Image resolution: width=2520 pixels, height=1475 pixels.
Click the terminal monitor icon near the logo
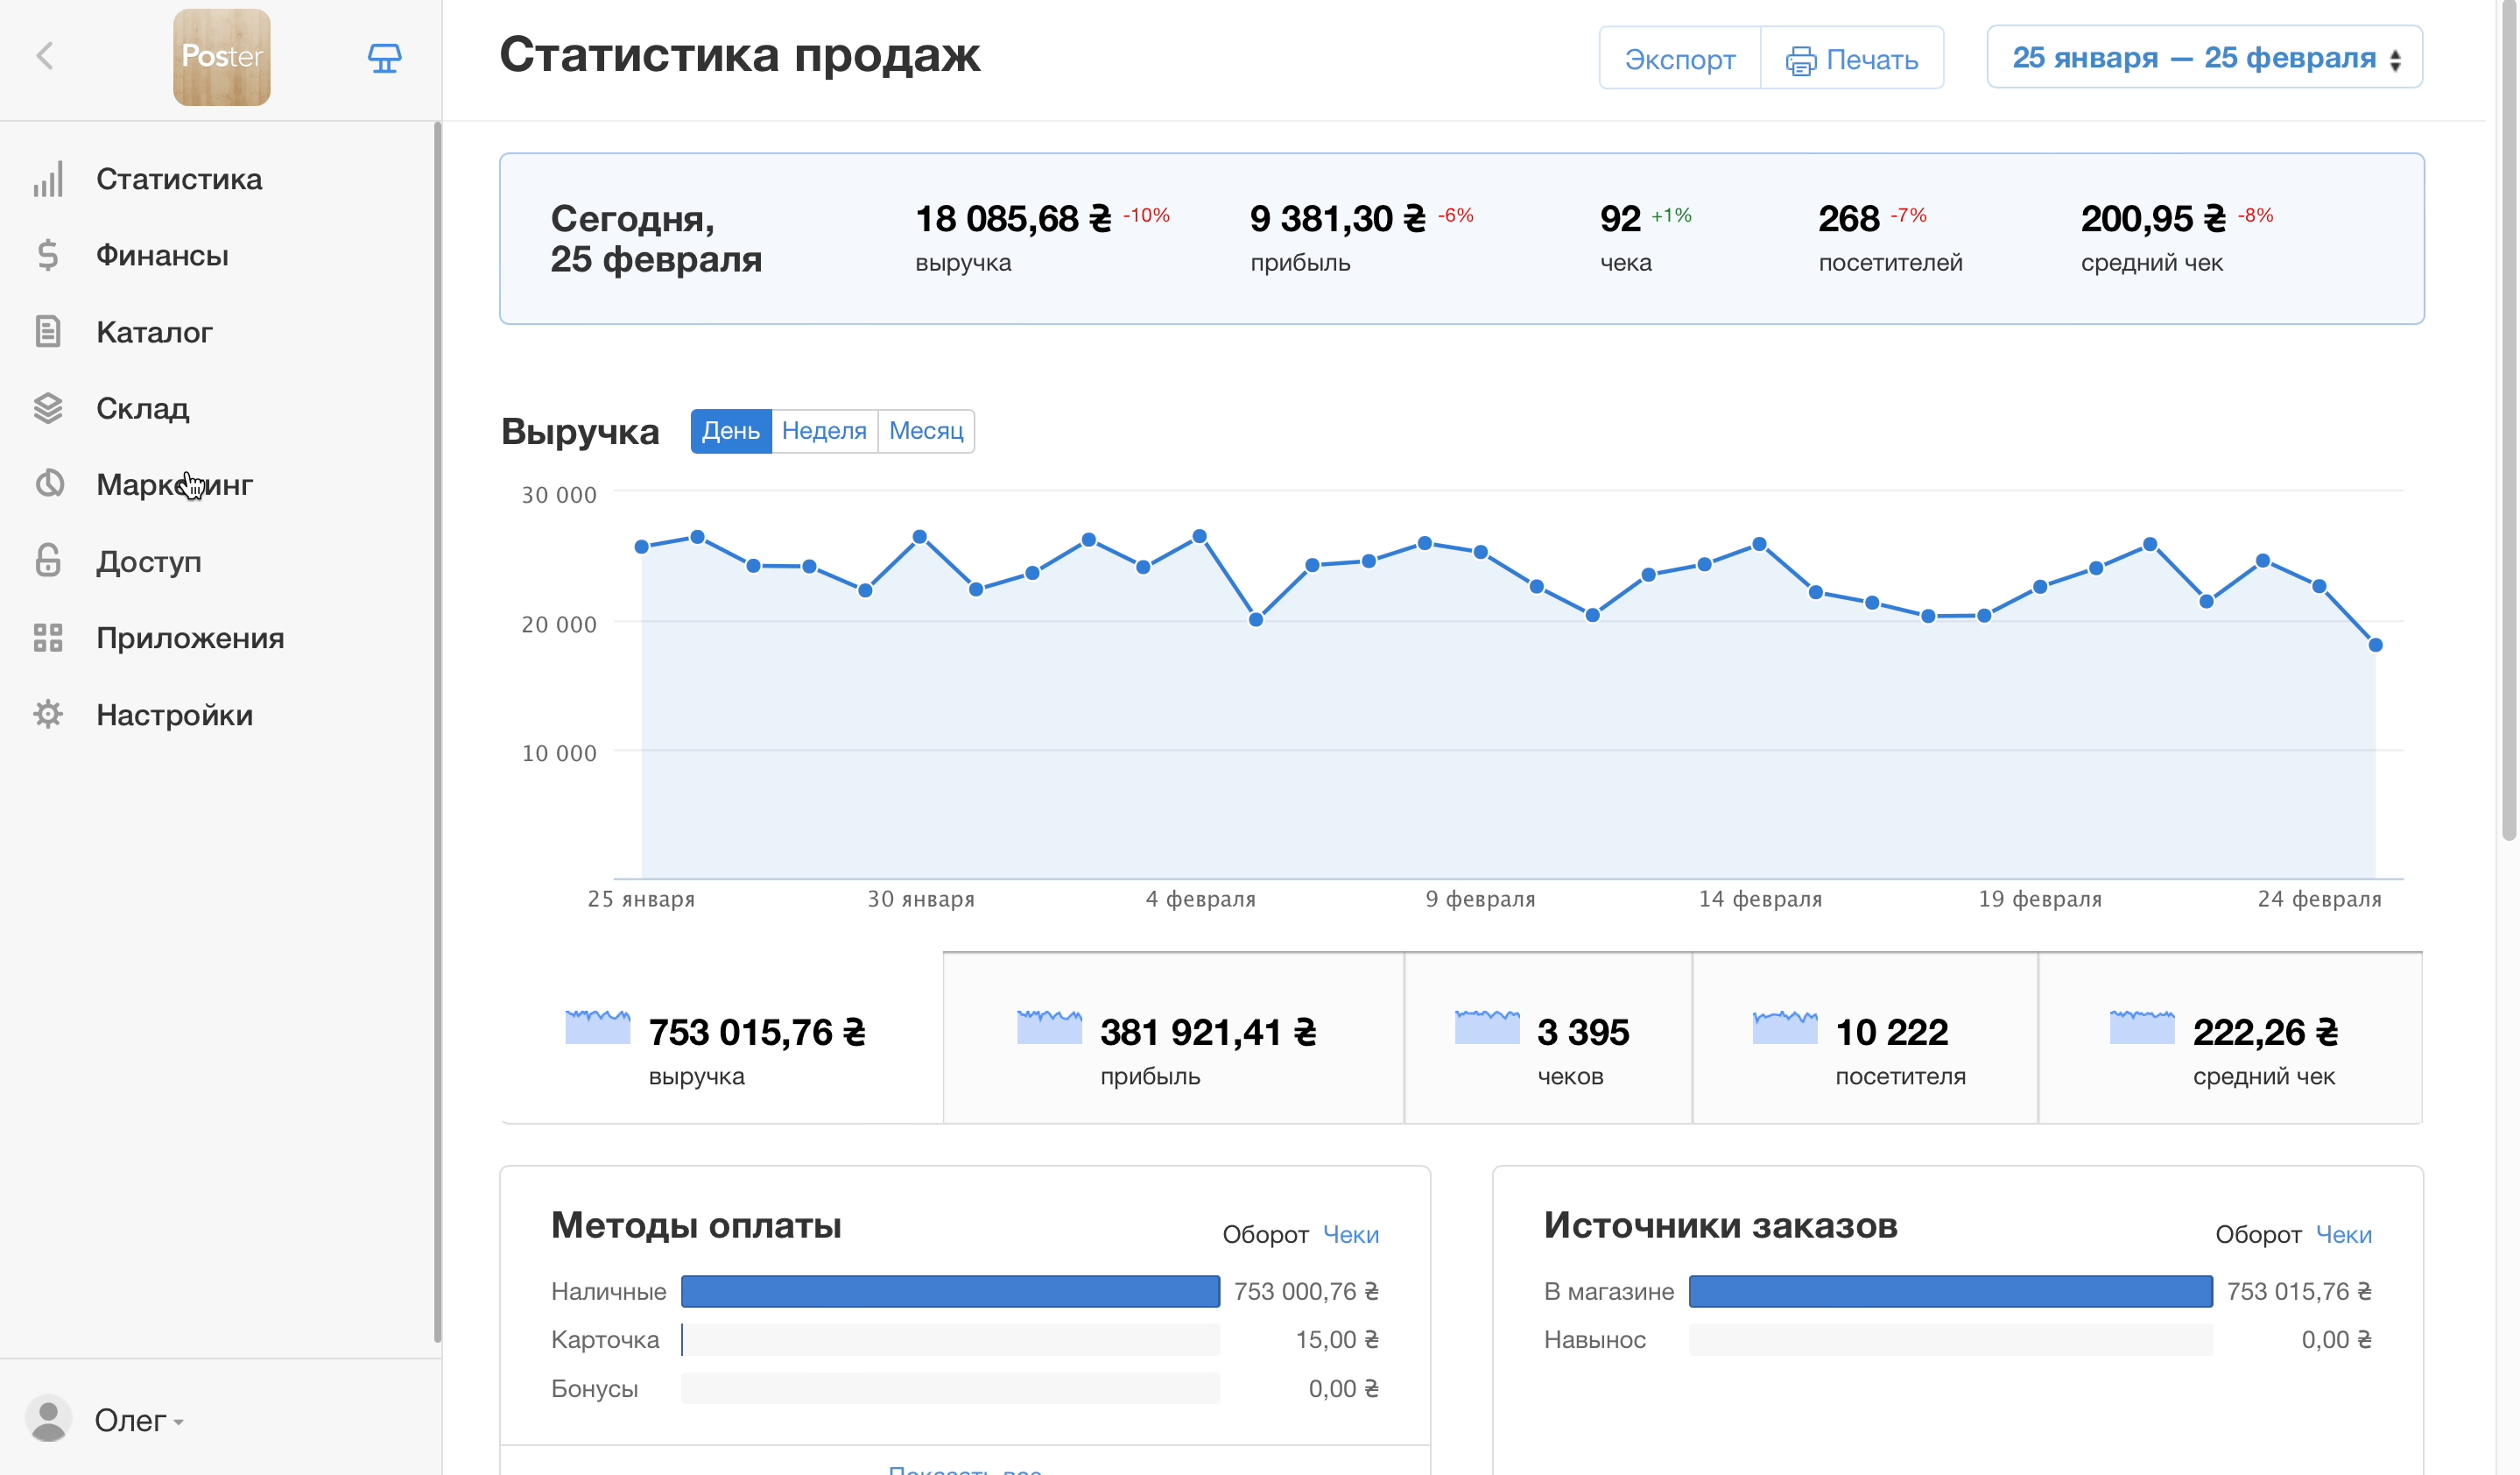(385, 57)
